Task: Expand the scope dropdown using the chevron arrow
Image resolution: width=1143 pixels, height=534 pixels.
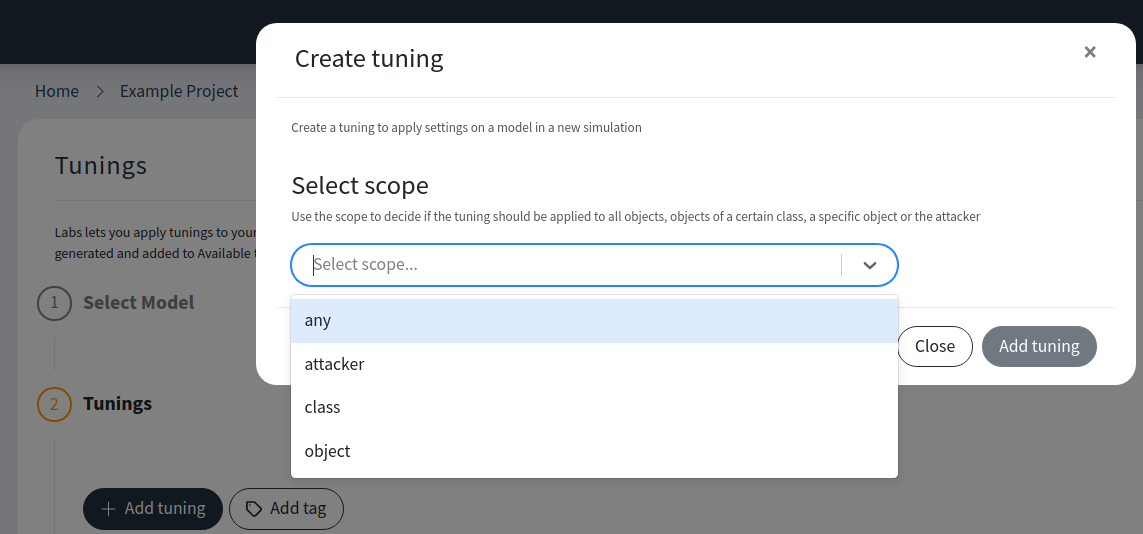Action: click(869, 265)
